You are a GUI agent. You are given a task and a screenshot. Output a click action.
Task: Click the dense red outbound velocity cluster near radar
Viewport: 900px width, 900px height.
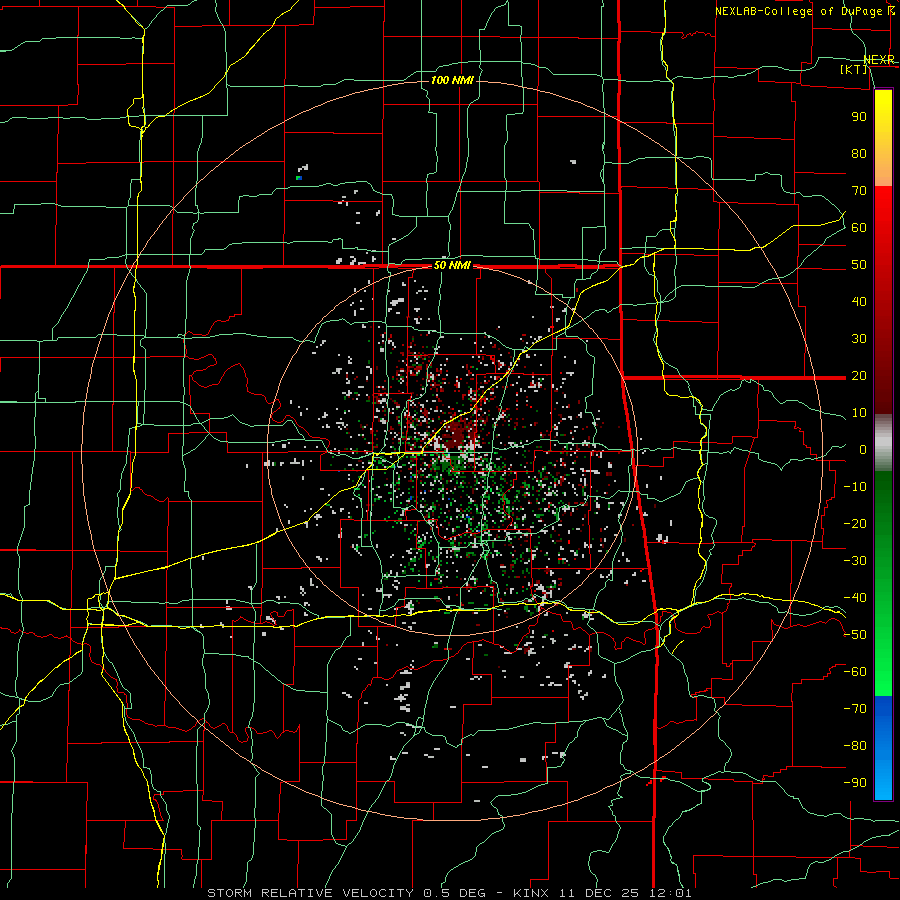click(457, 435)
